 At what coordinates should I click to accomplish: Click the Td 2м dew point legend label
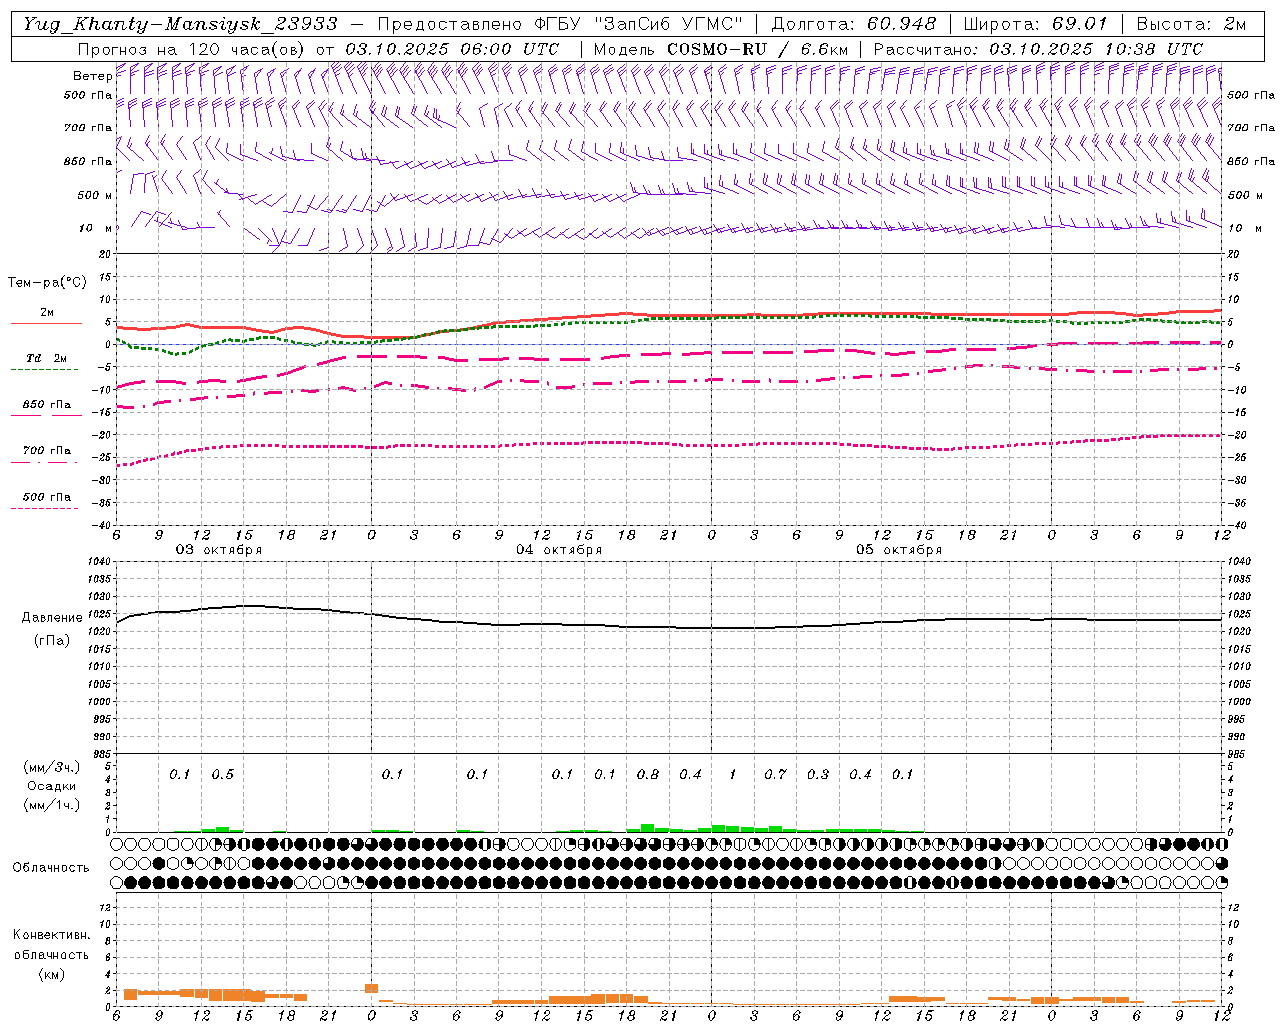tap(47, 358)
